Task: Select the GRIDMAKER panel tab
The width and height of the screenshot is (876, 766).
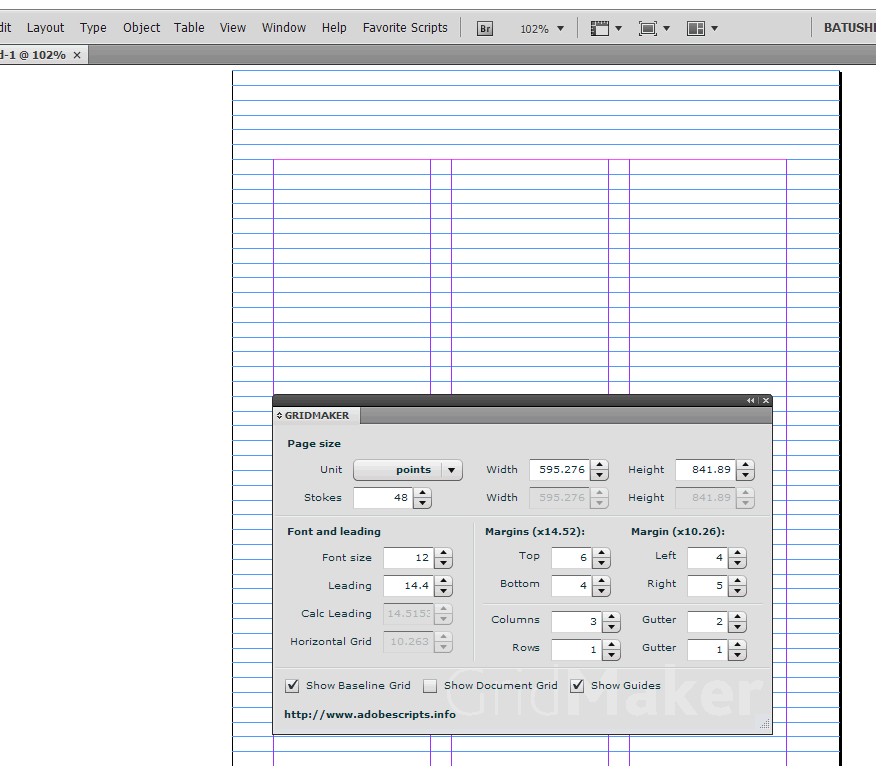Action: [x=317, y=416]
